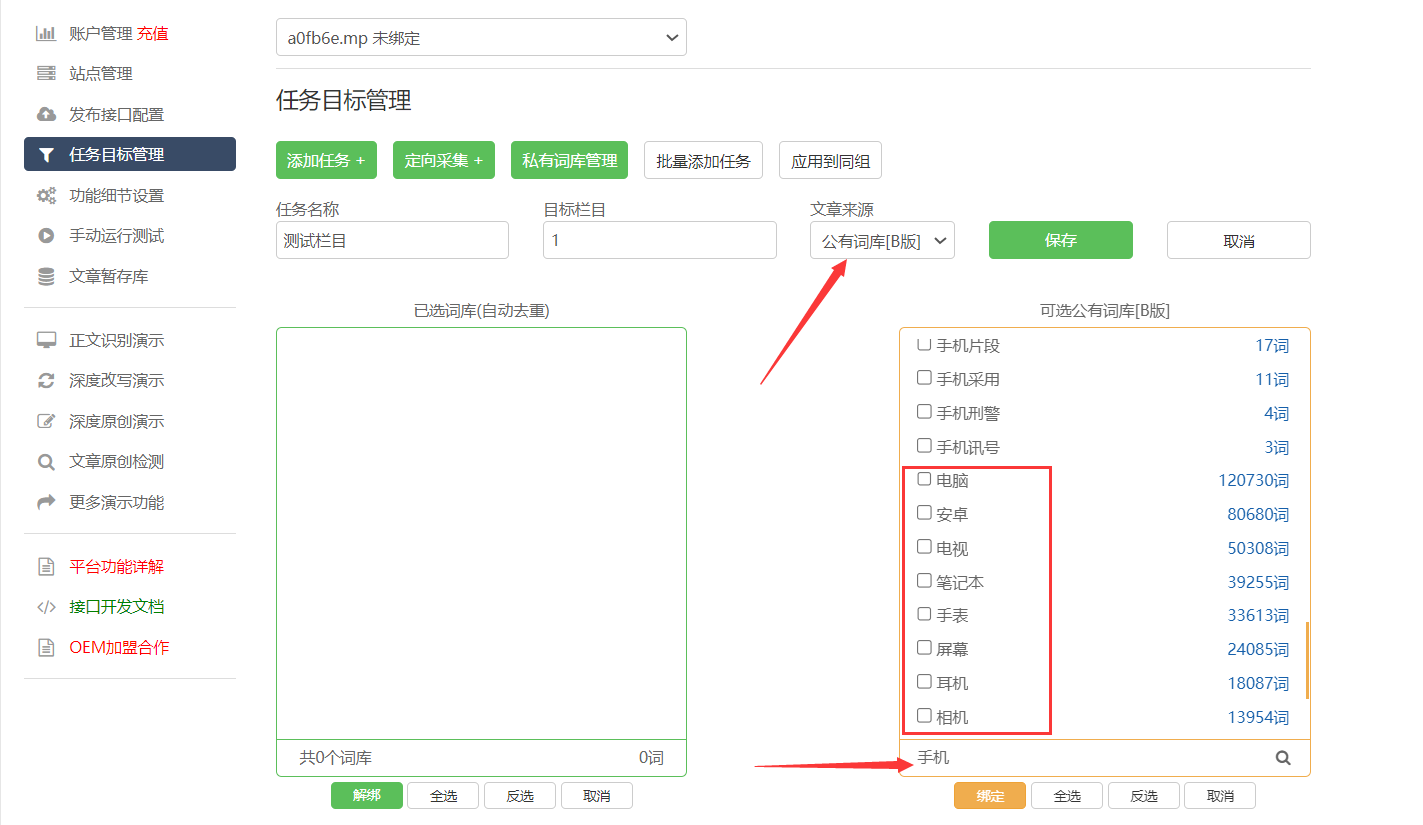Click the orange 绑定 button
The height and width of the screenshot is (825, 1423).
pos(989,796)
